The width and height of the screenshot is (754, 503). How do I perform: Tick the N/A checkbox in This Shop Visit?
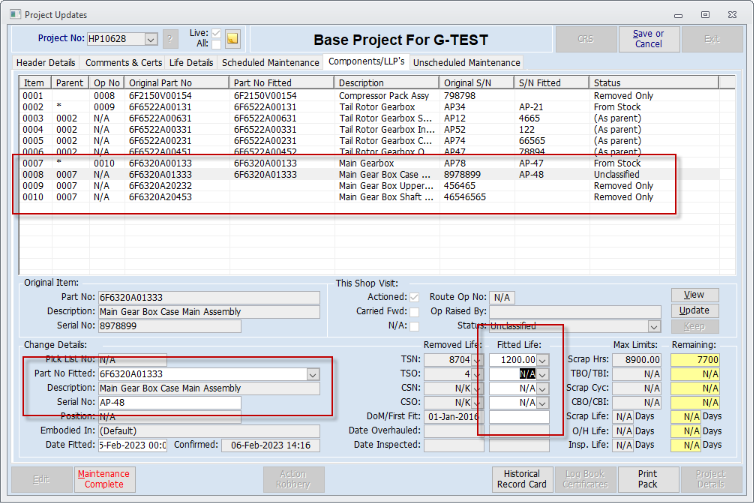(414, 326)
